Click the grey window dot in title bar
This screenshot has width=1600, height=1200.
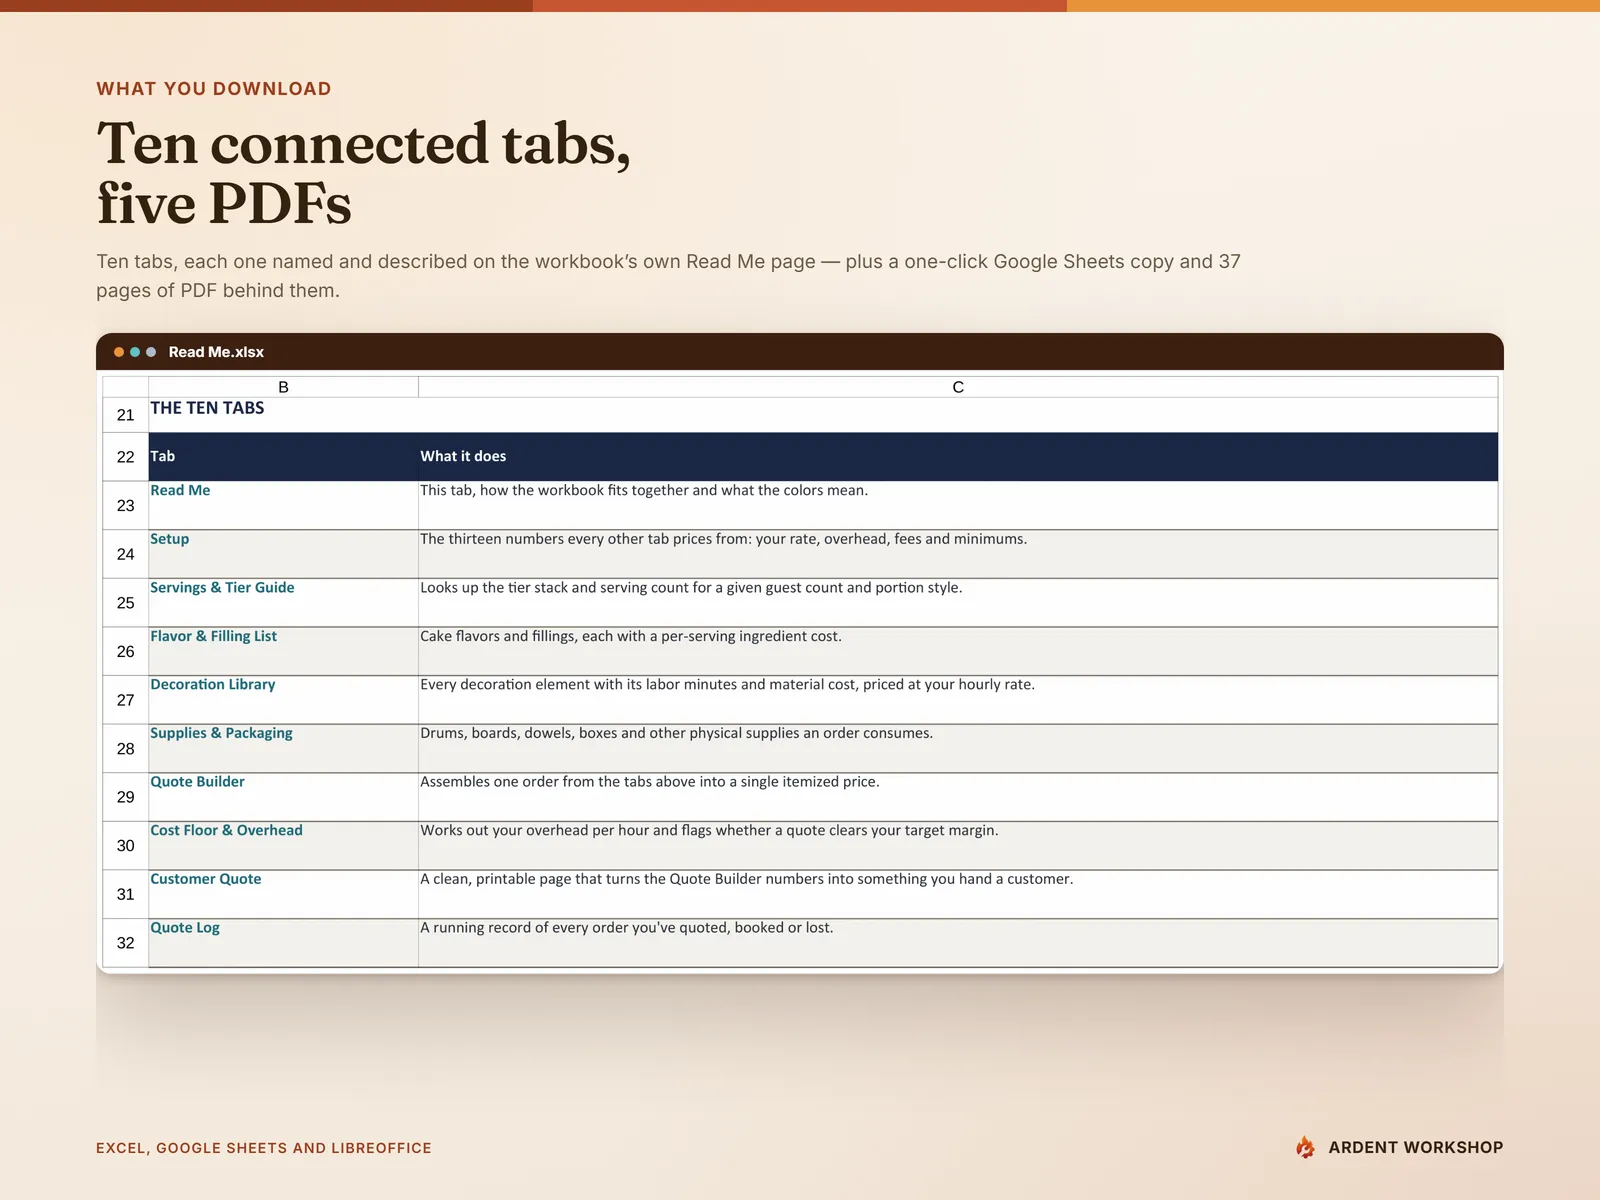(151, 352)
